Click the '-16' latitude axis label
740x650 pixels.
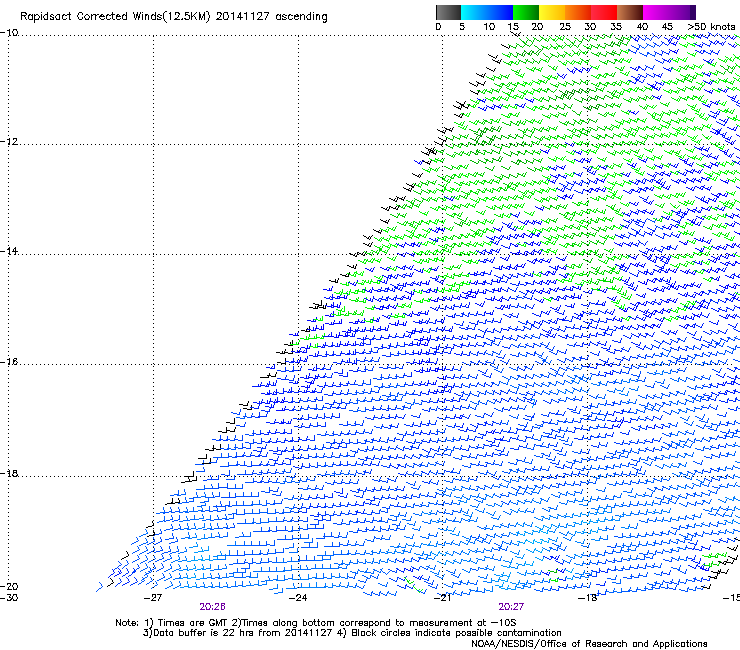[x=9, y=362]
